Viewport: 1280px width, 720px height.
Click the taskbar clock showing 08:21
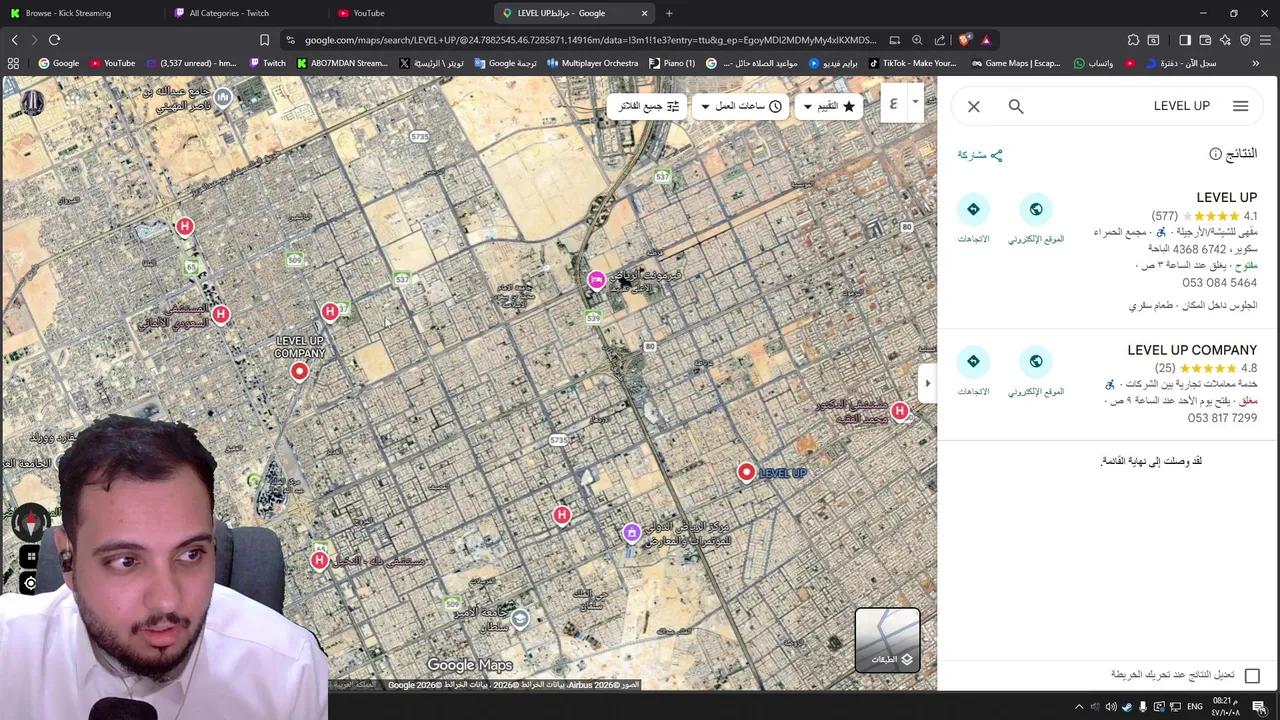pos(1225,707)
